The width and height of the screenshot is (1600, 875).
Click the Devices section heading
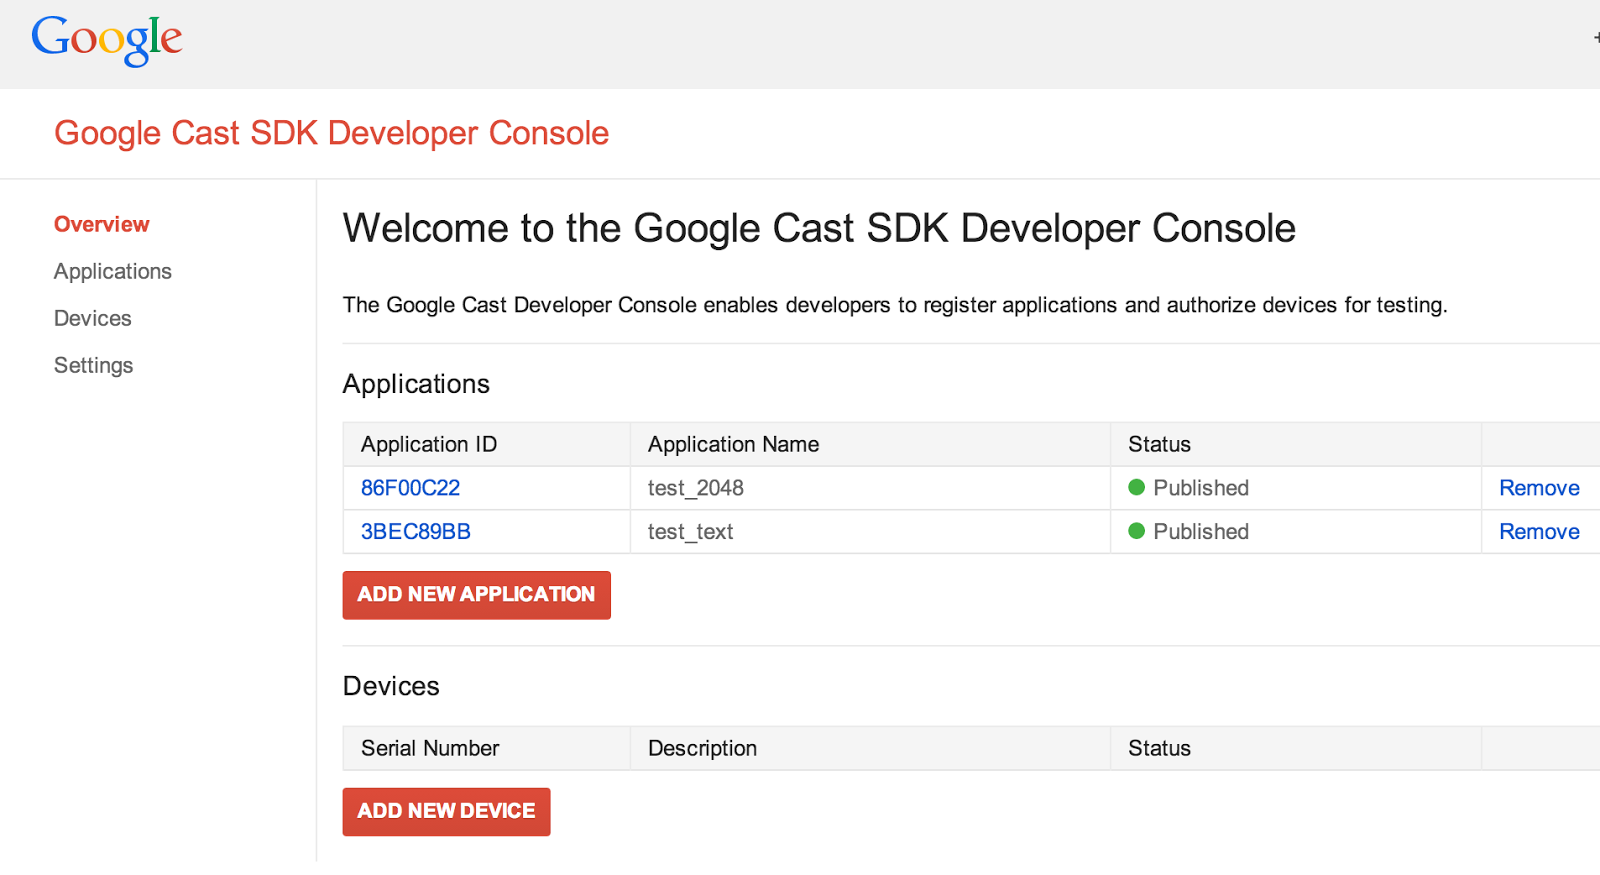(391, 686)
